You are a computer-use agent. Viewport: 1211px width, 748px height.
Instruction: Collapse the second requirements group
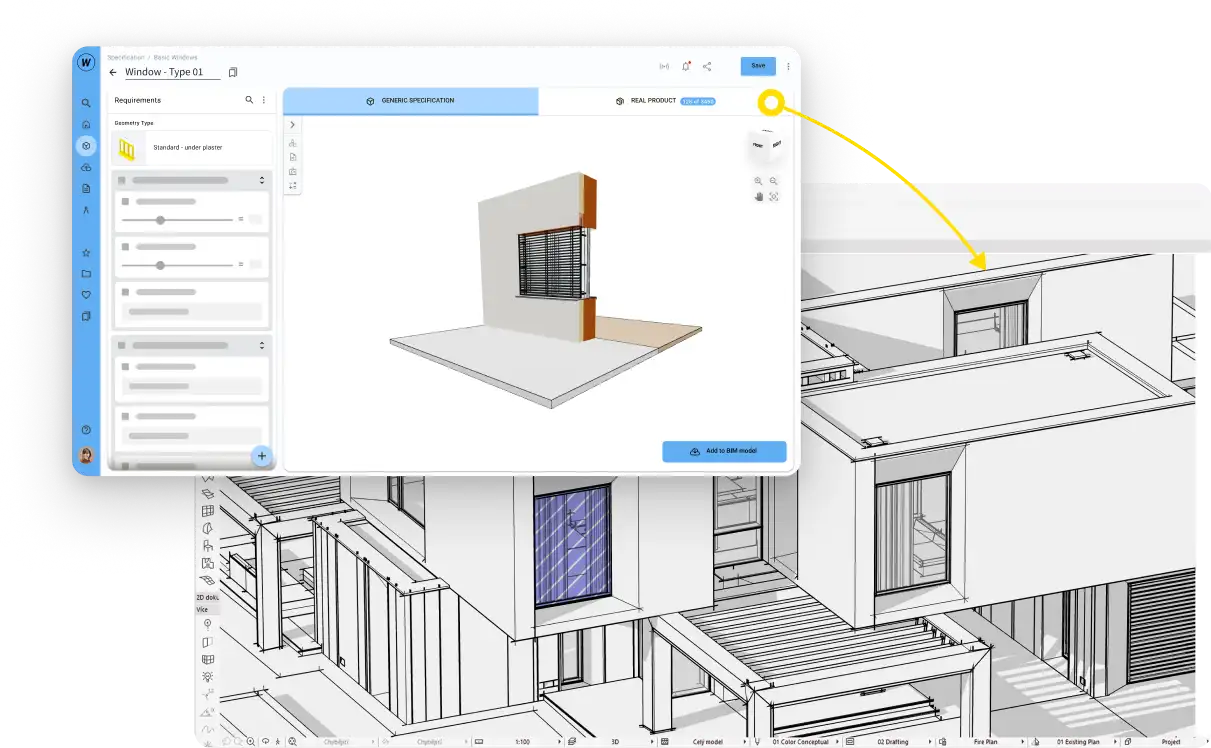coord(262,345)
